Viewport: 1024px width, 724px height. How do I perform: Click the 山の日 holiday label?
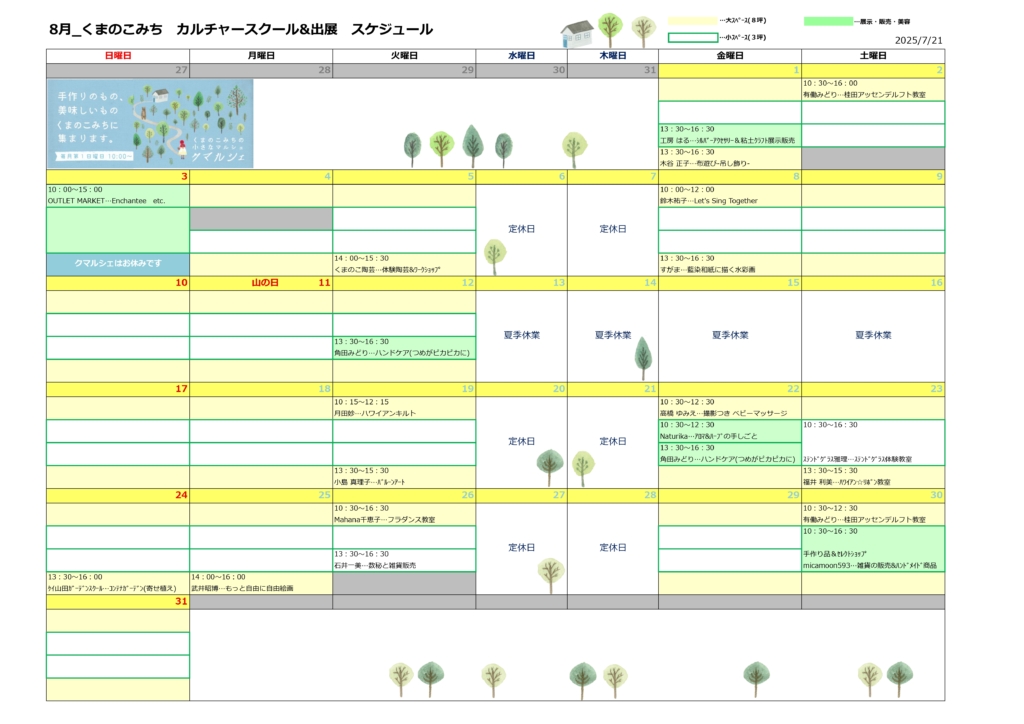click(265, 283)
